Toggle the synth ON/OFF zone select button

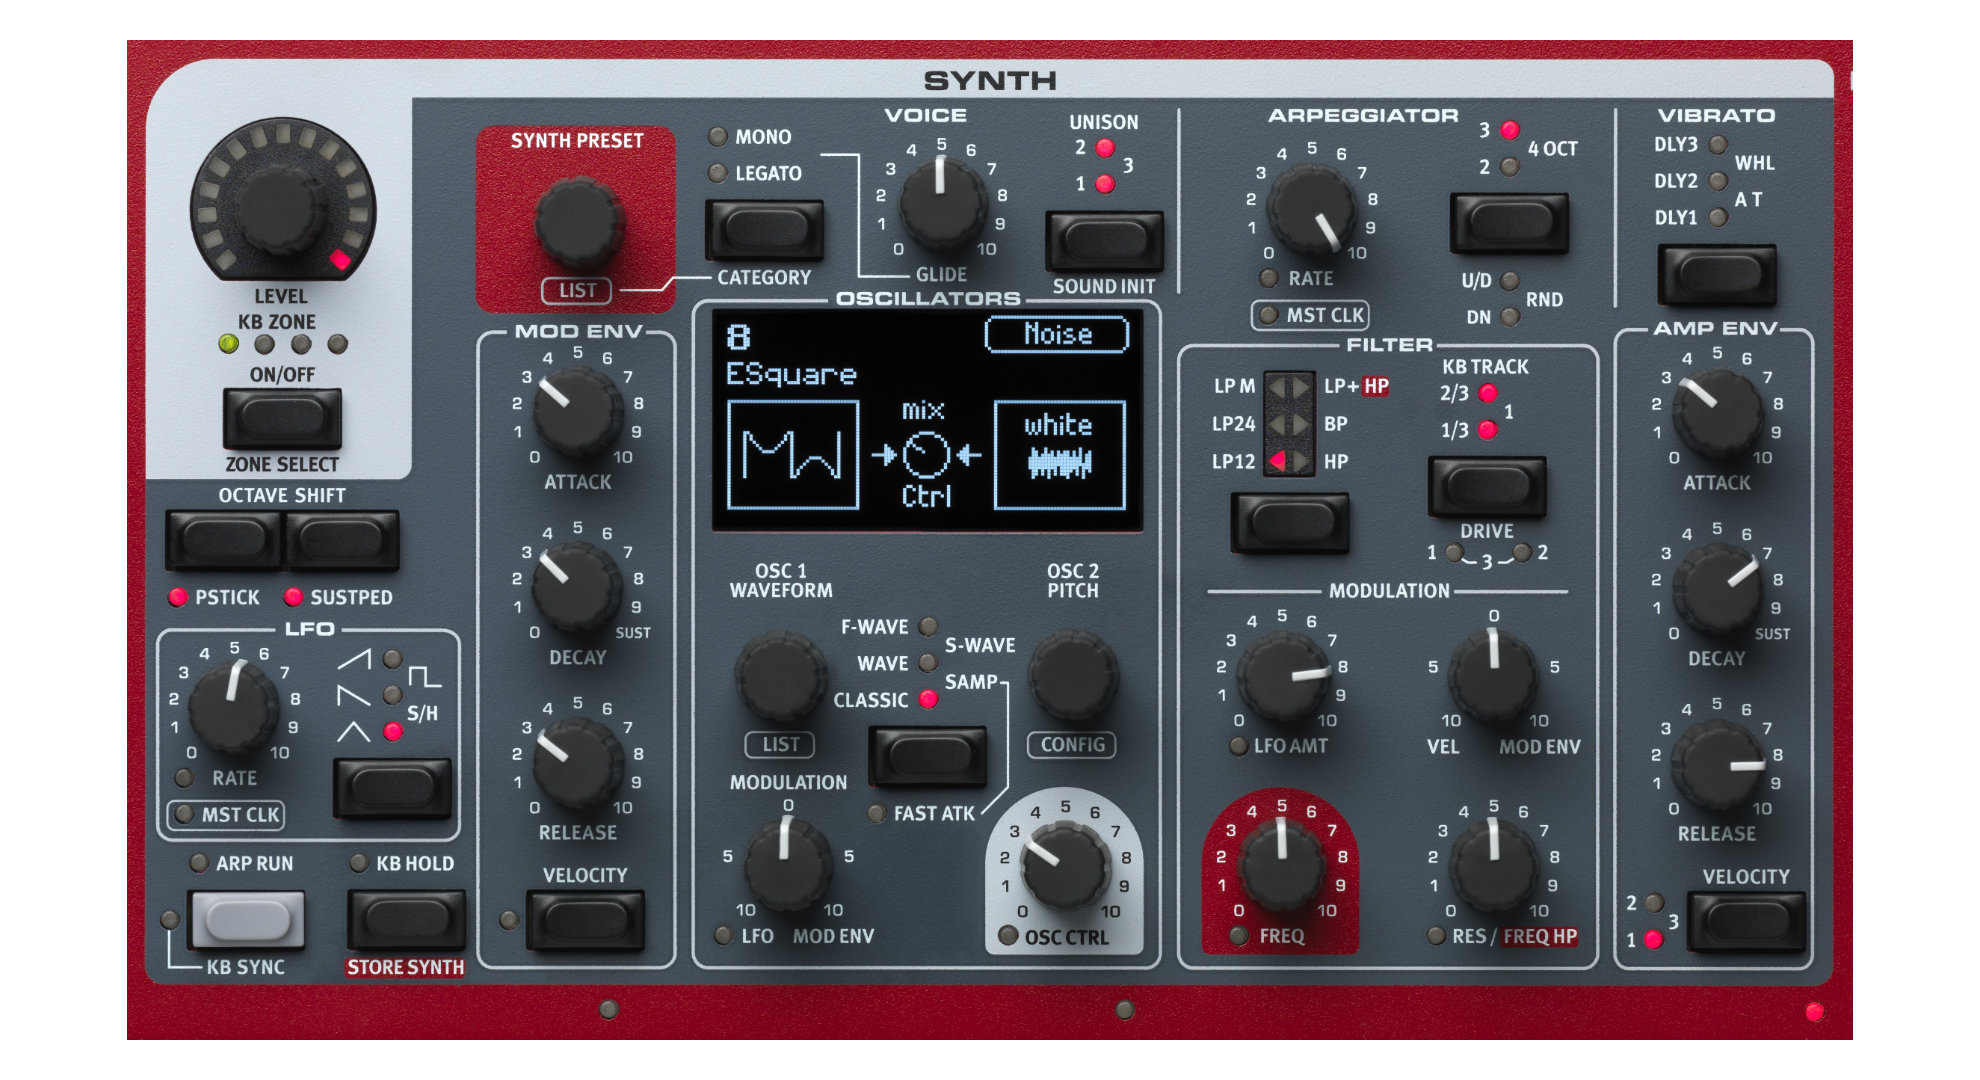click(282, 418)
